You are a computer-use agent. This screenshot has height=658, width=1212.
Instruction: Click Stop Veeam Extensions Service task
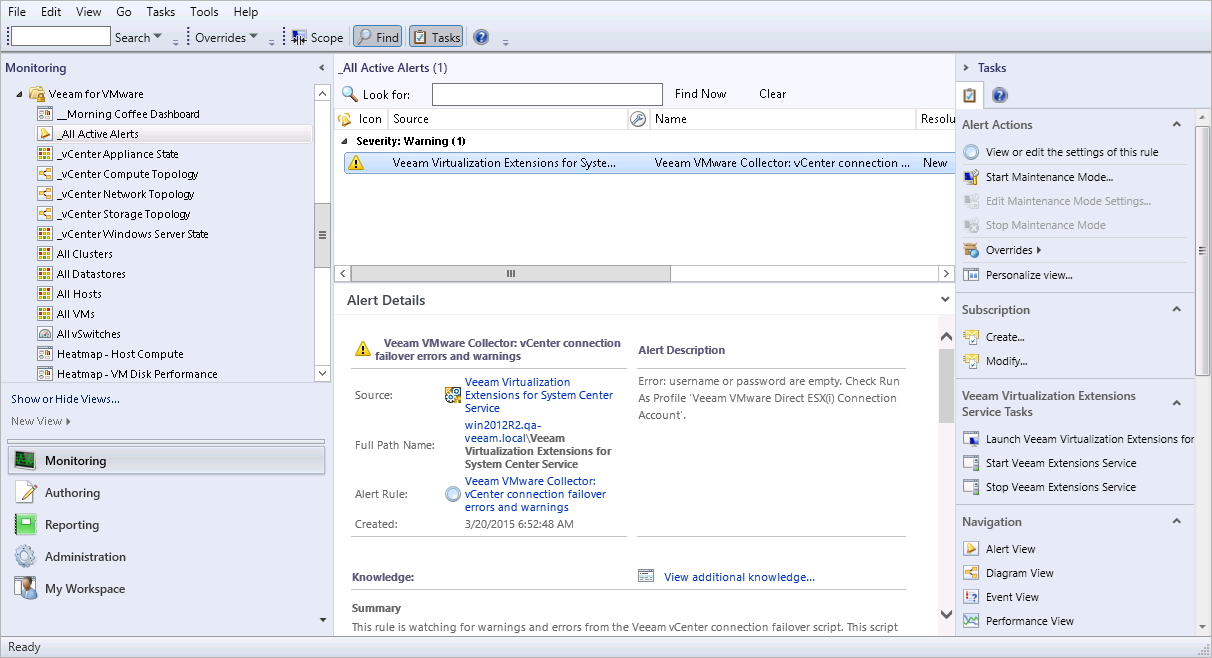tap(1061, 487)
